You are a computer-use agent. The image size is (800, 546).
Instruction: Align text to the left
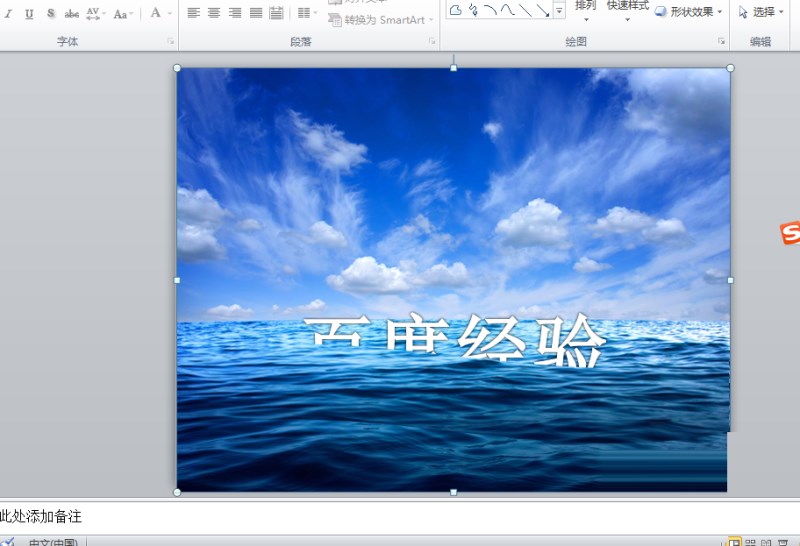[193, 13]
